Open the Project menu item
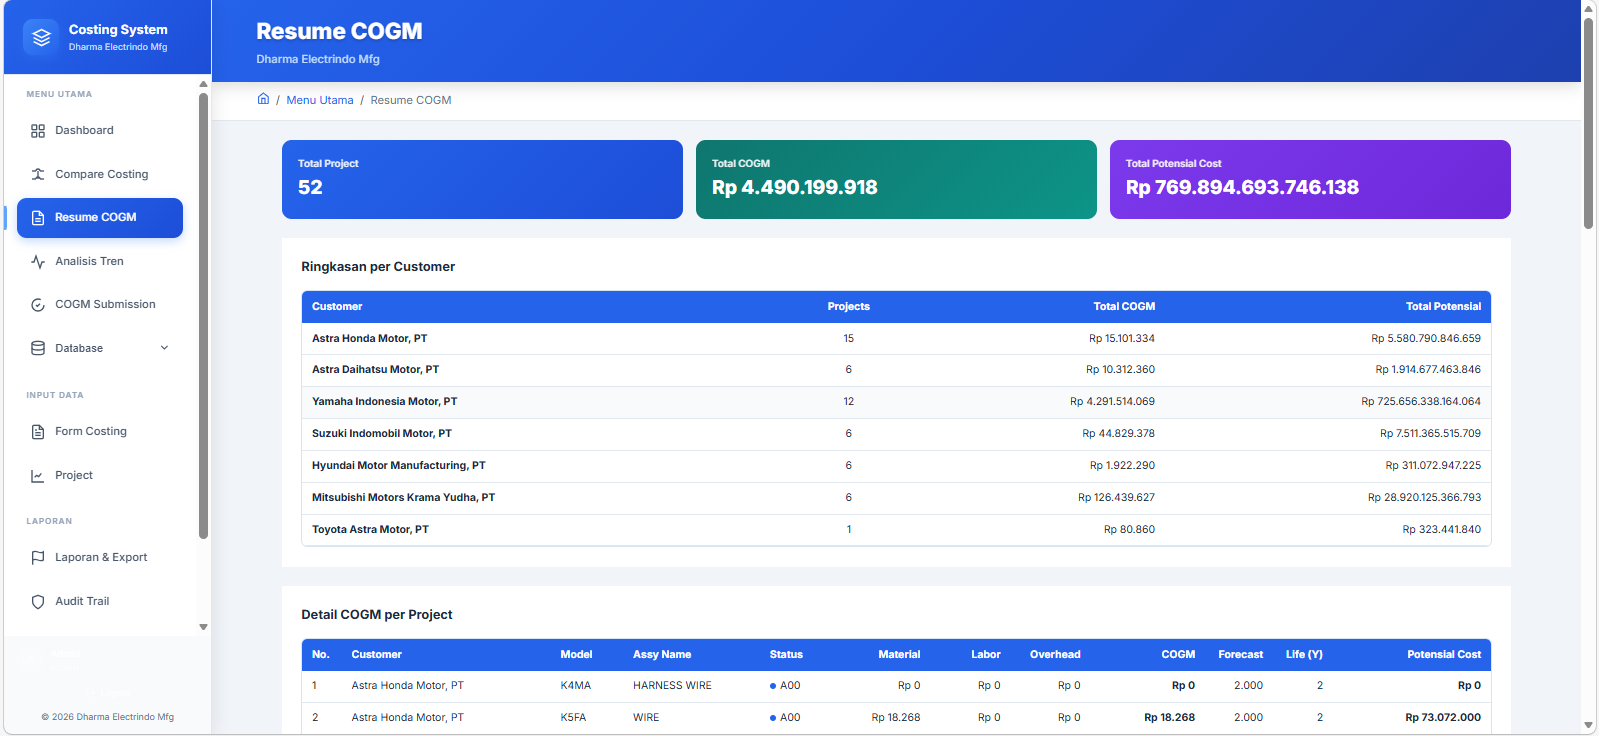Screen dimensions: 1599x736 [100, 476]
